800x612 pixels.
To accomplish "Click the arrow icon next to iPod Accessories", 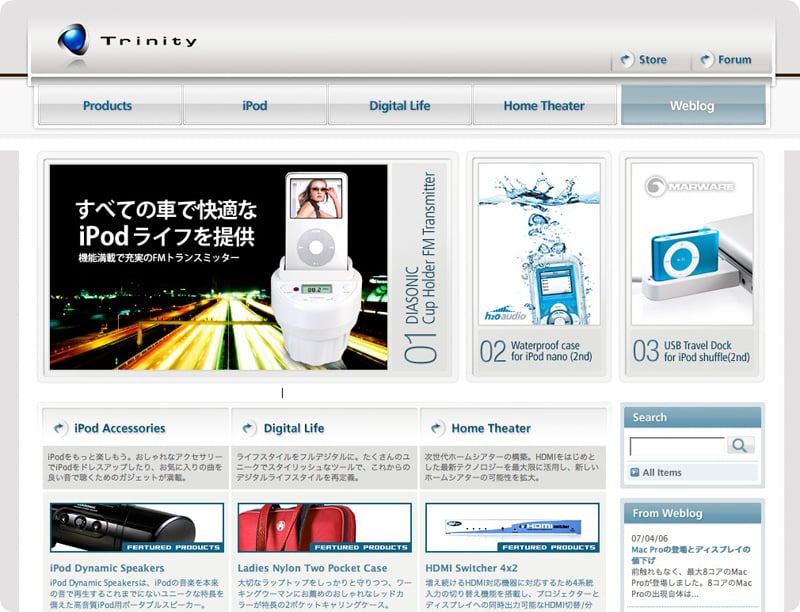I will point(60,428).
